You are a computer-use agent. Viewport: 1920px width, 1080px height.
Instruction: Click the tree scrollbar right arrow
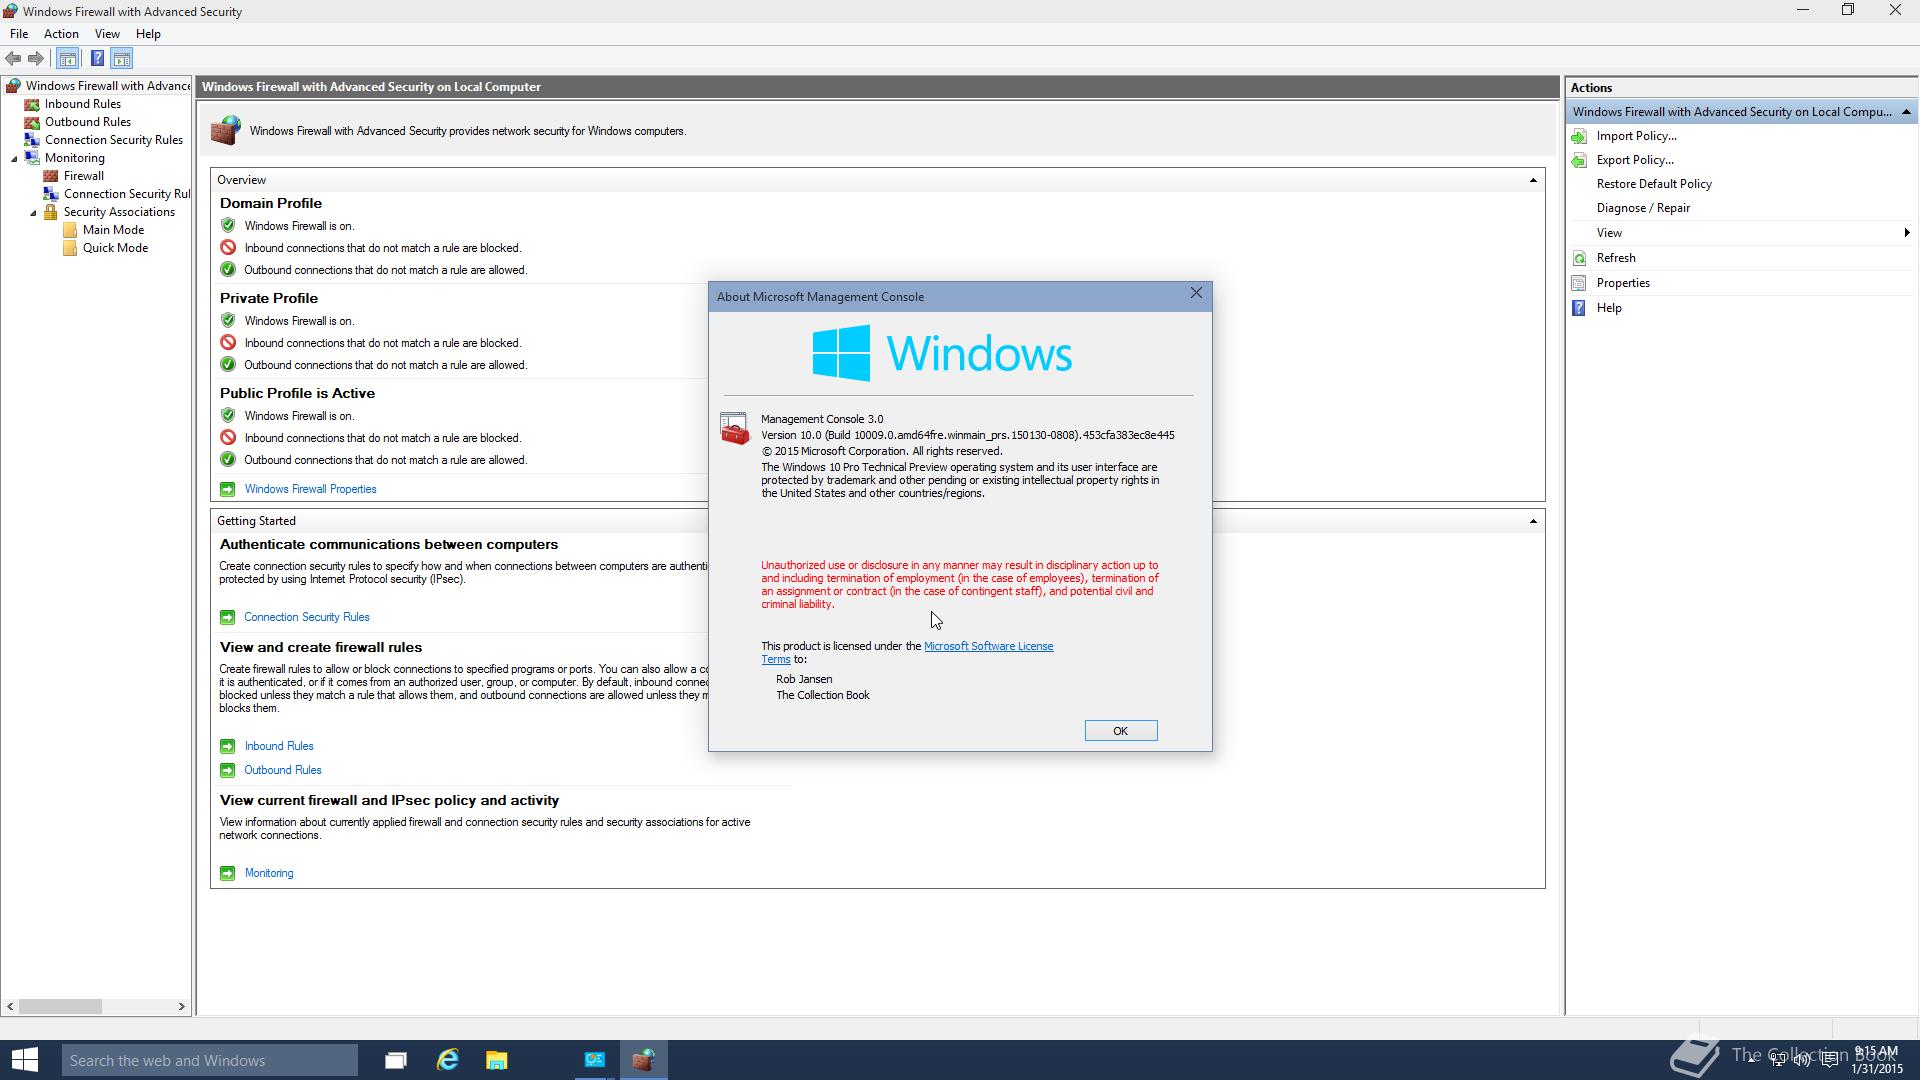(181, 1007)
